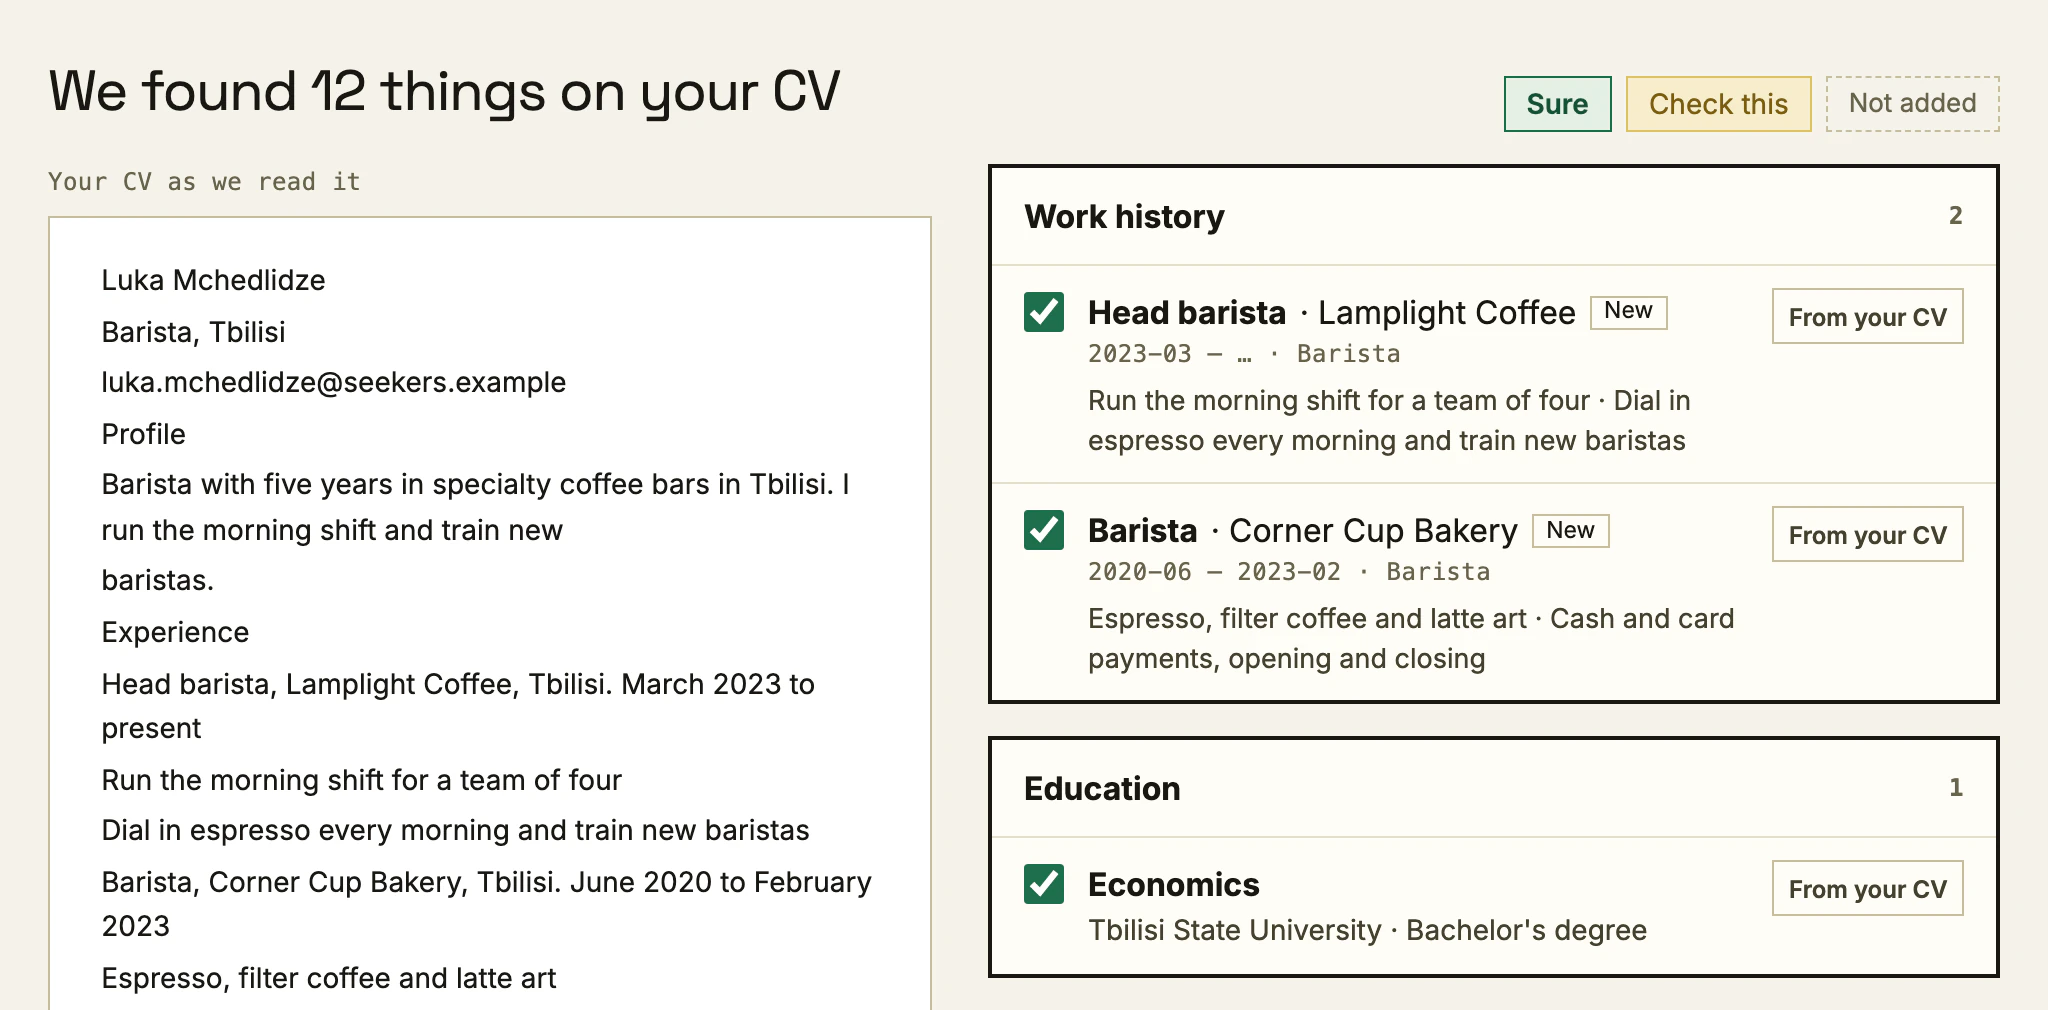Viewport: 2048px width, 1010px height.
Task: Click 'From your CV' for Head barista
Action: click(1867, 316)
